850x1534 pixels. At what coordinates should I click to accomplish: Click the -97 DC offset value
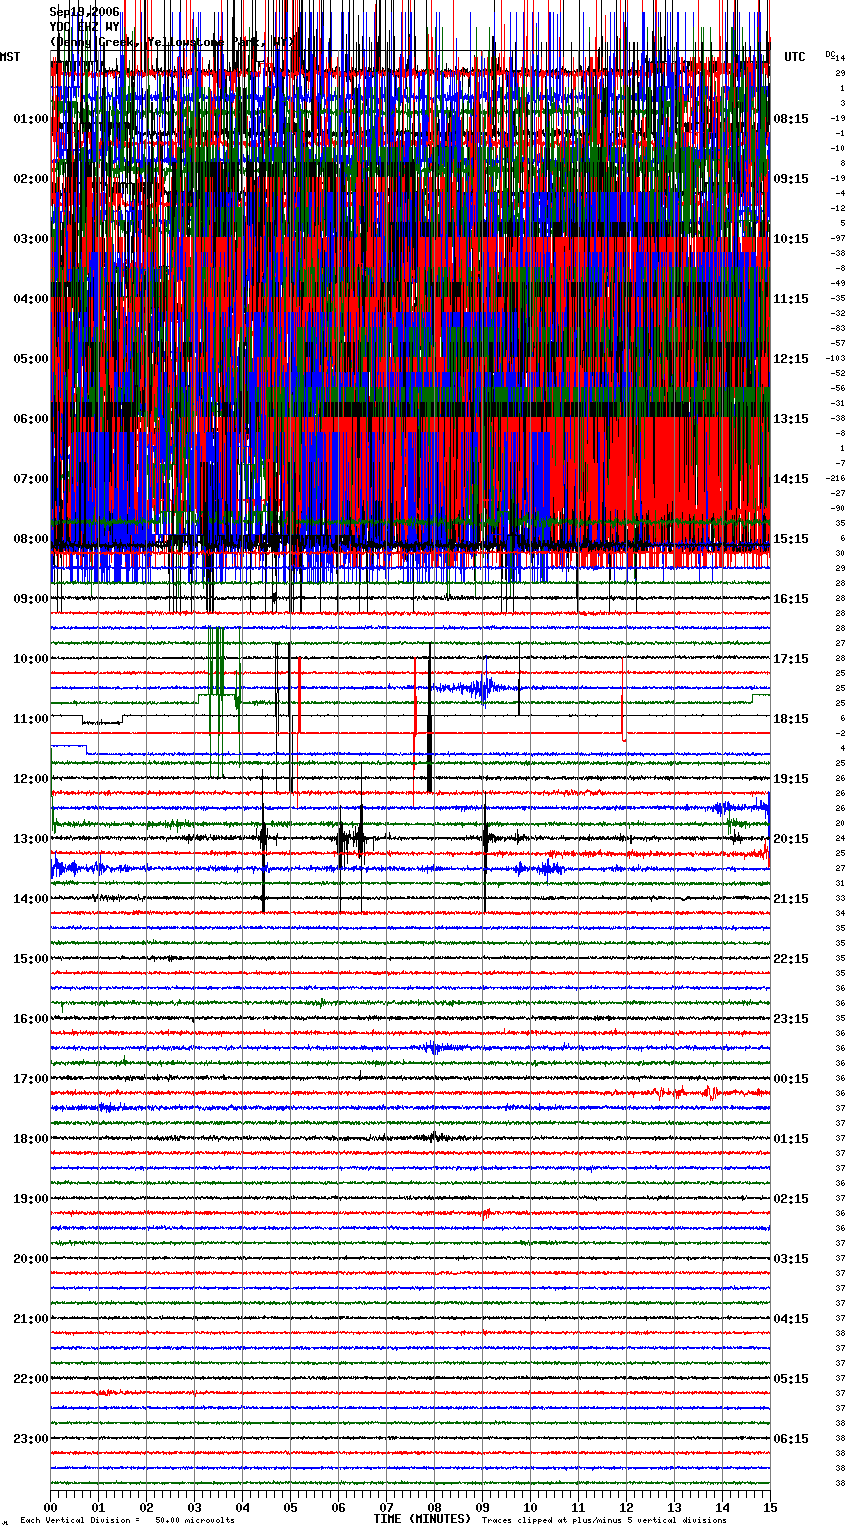tap(838, 239)
